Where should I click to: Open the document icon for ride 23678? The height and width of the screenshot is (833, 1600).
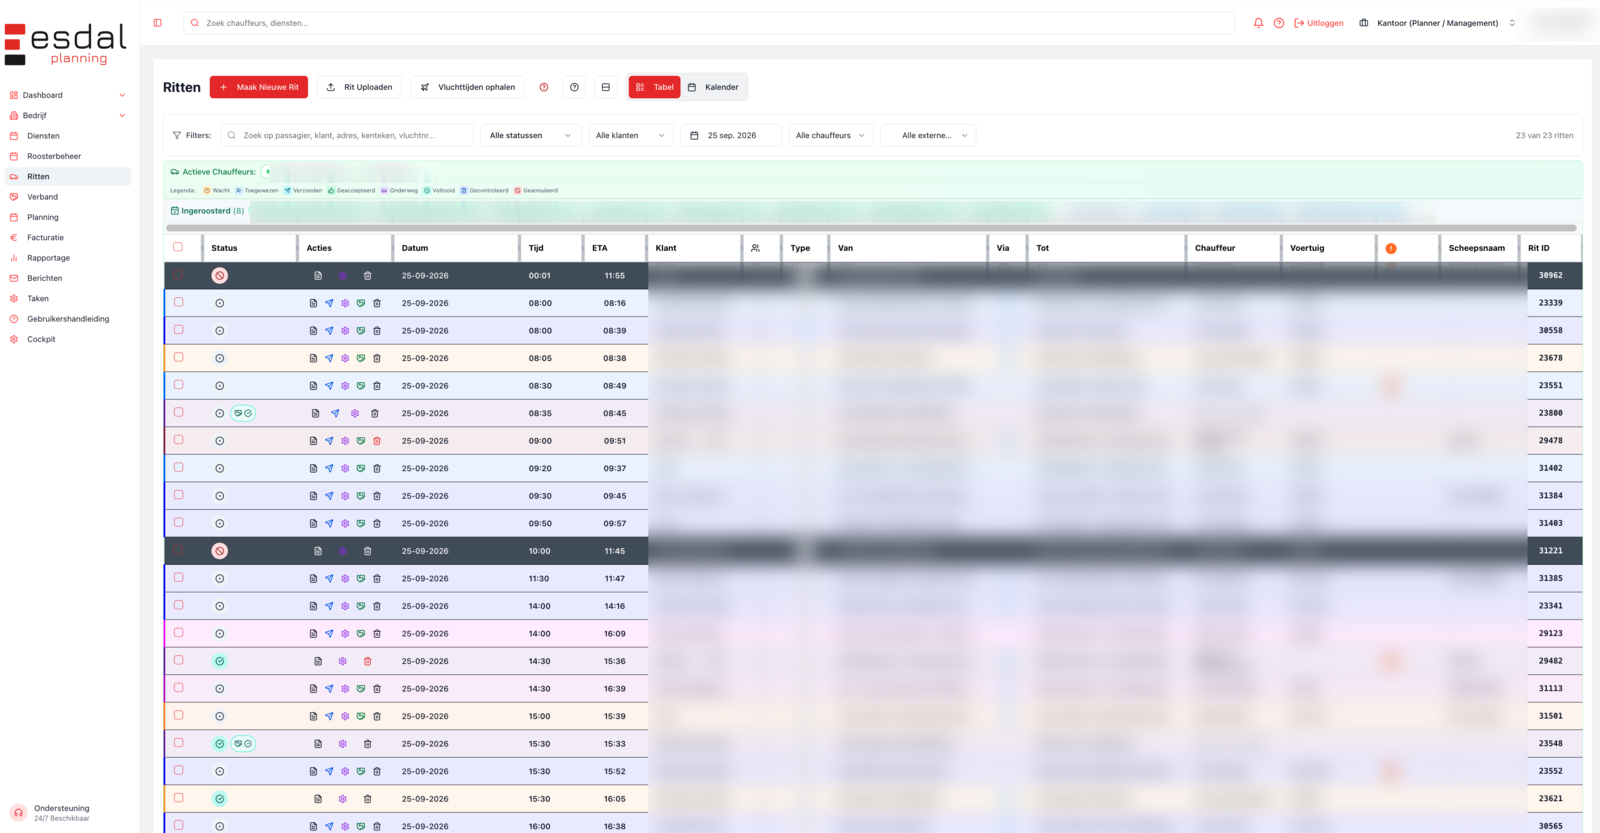coord(313,358)
